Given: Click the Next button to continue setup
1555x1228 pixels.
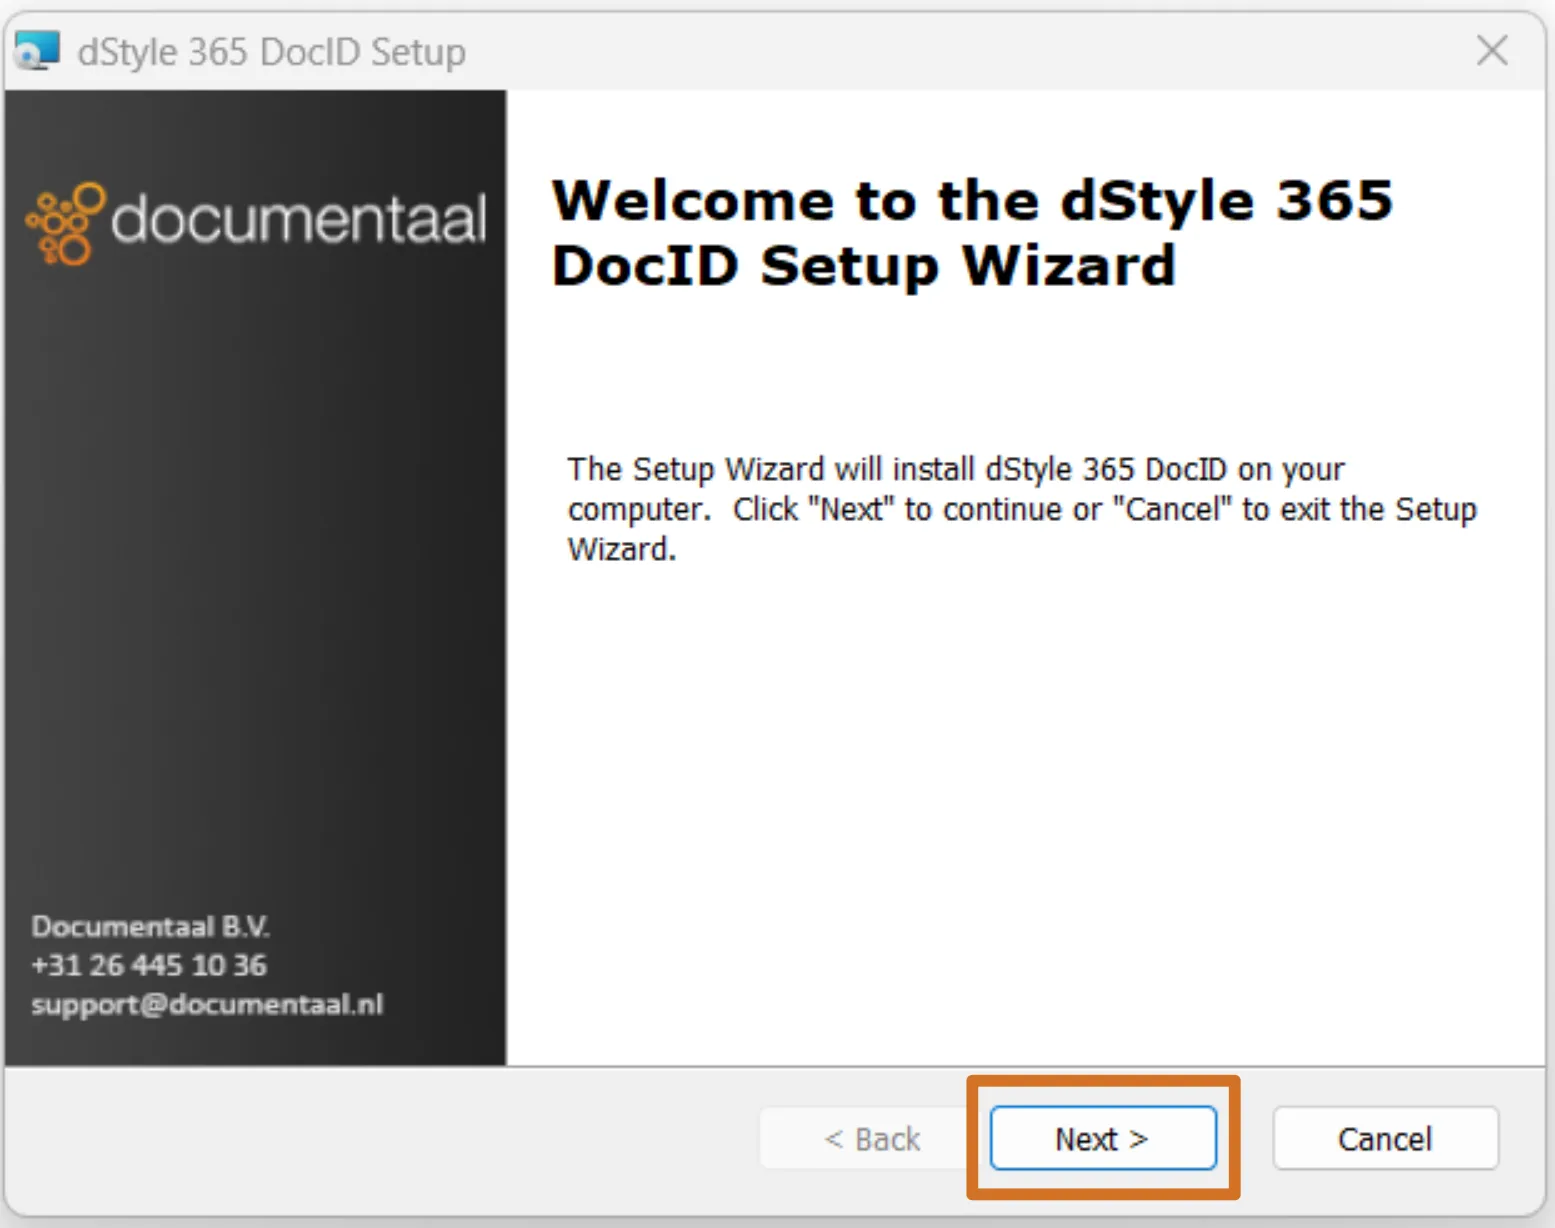Looking at the screenshot, I should click(1102, 1138).
